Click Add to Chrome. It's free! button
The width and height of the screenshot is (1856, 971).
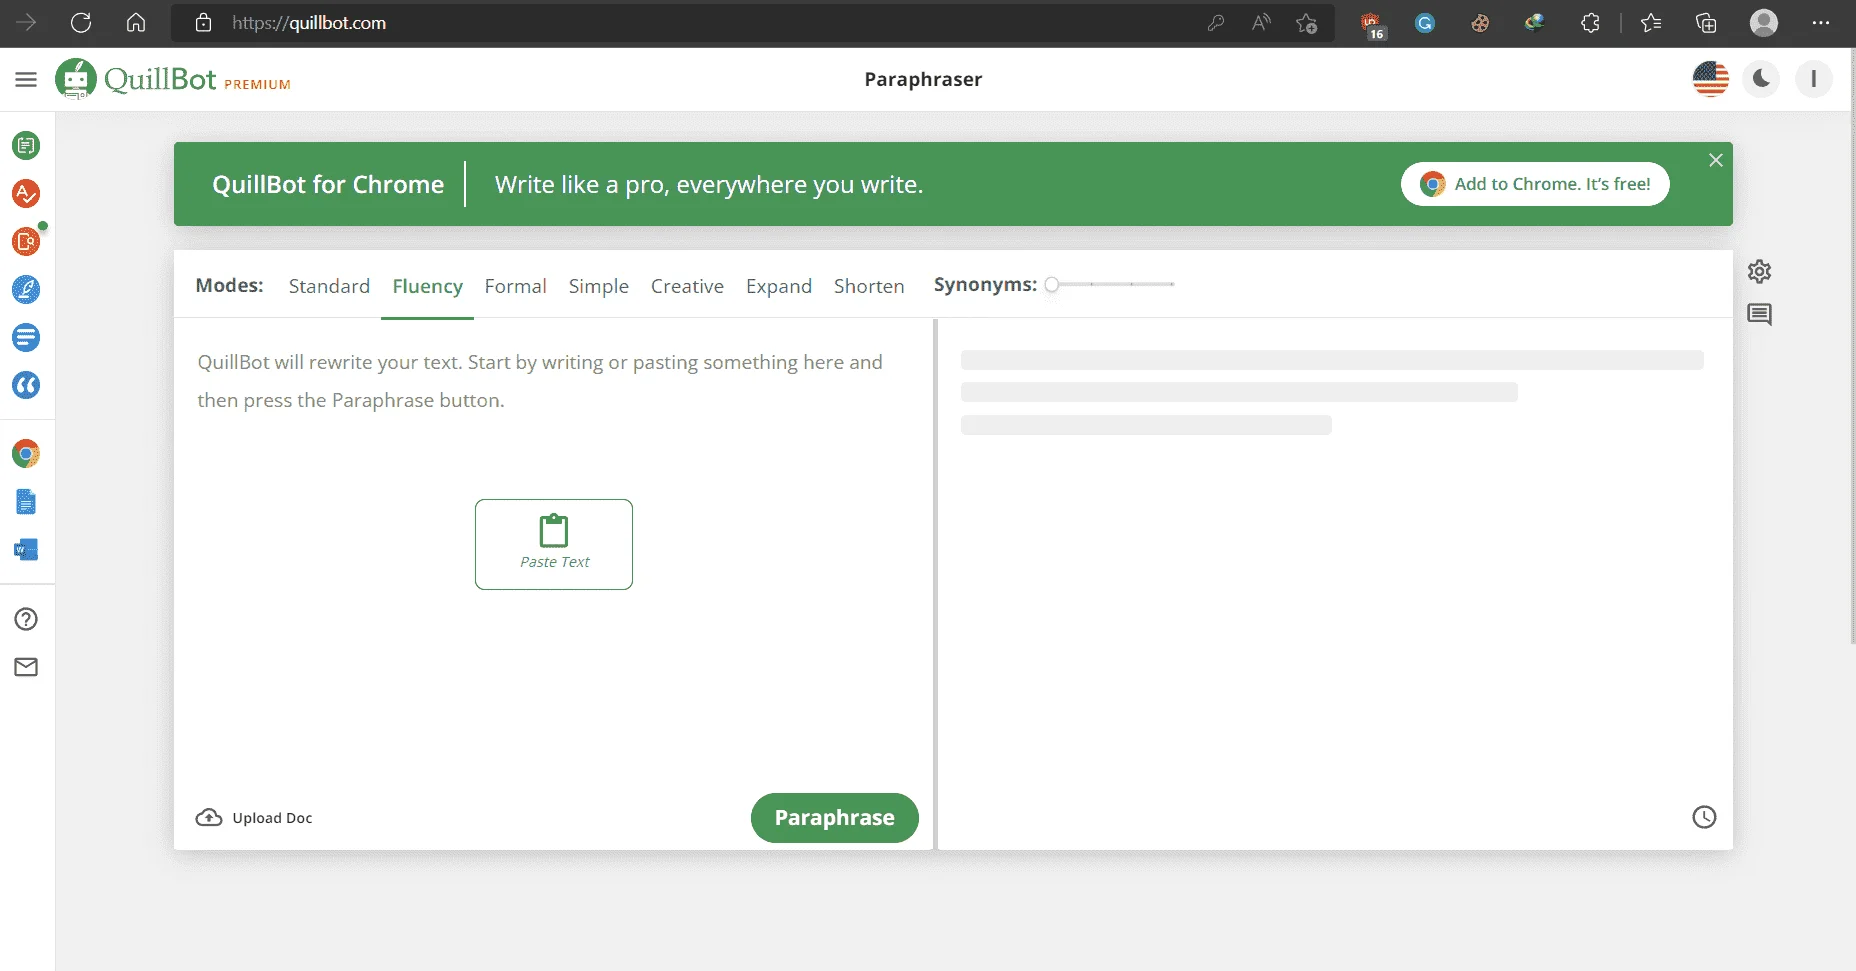(x=1535, y=184)
